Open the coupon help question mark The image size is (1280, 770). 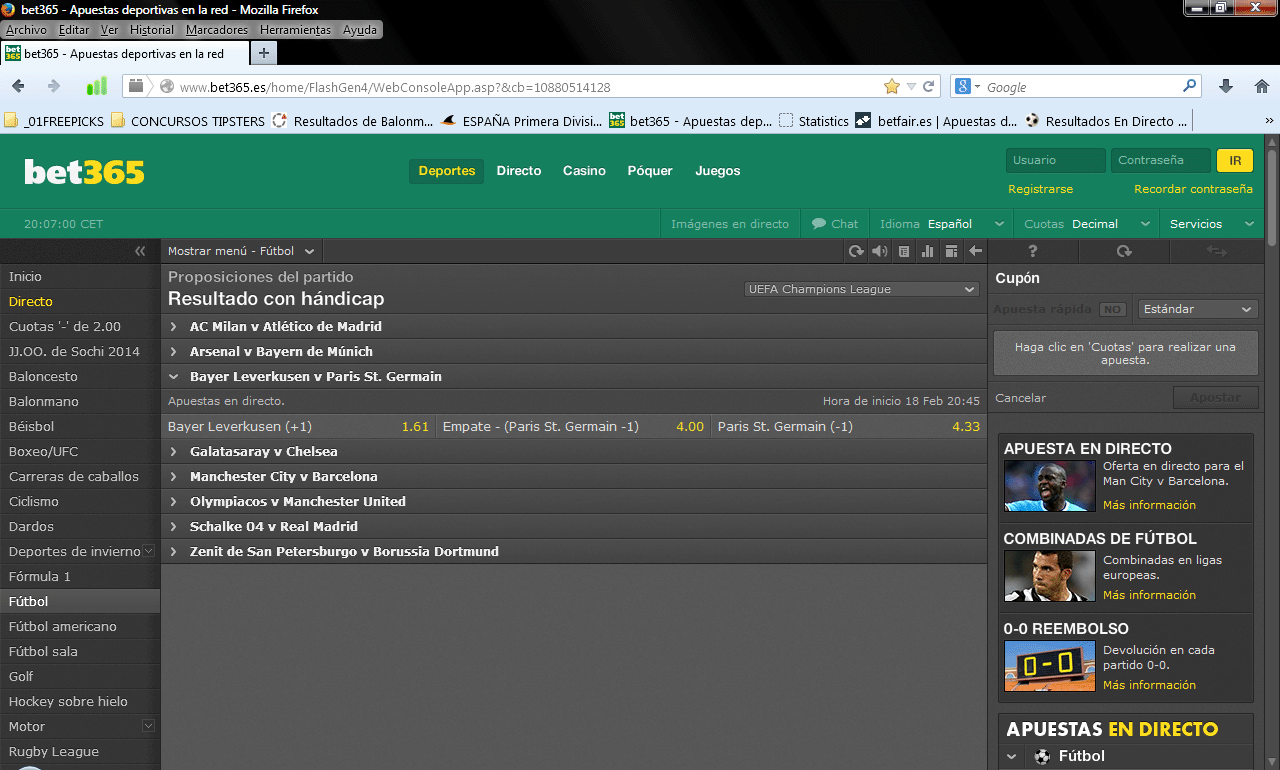click(x=1033, y=252)
